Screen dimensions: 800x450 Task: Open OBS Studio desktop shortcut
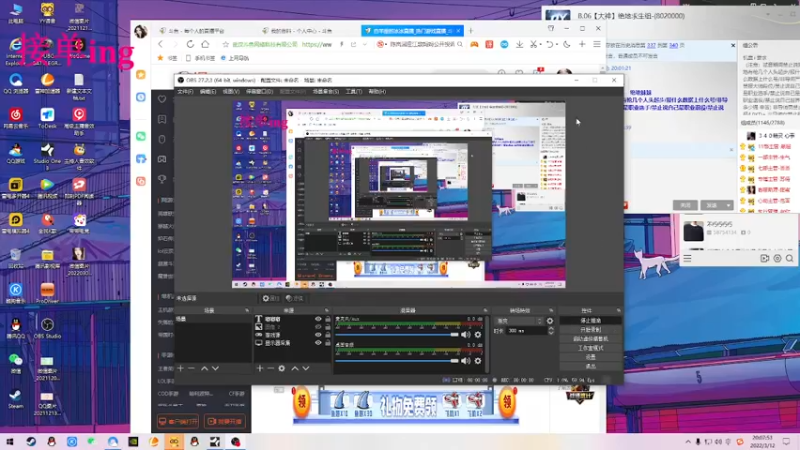tap(47, 328)
